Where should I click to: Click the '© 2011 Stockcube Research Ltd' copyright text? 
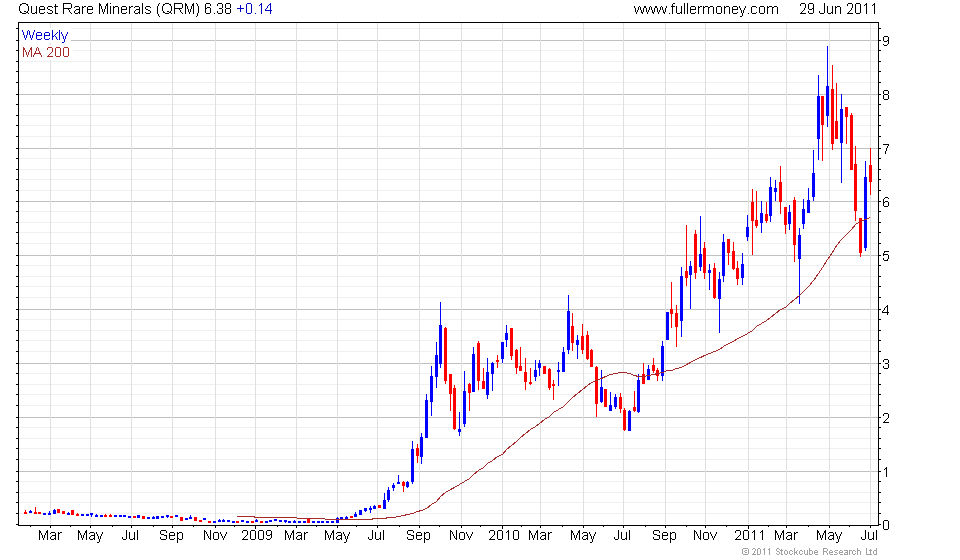pyautogui.click(x=809, y=552)
